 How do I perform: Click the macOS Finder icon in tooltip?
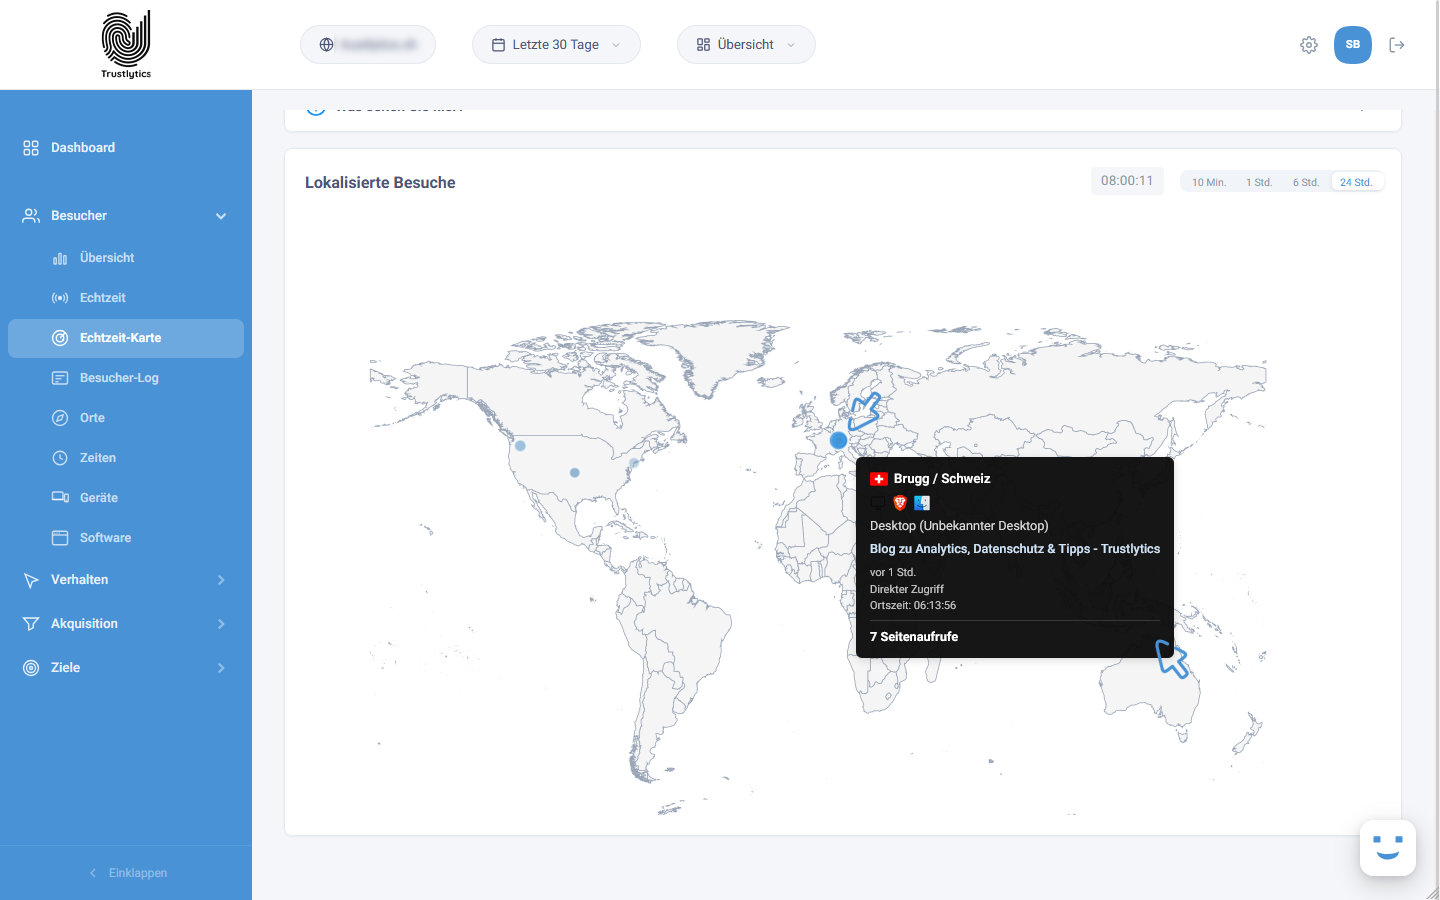pos(922,503)
